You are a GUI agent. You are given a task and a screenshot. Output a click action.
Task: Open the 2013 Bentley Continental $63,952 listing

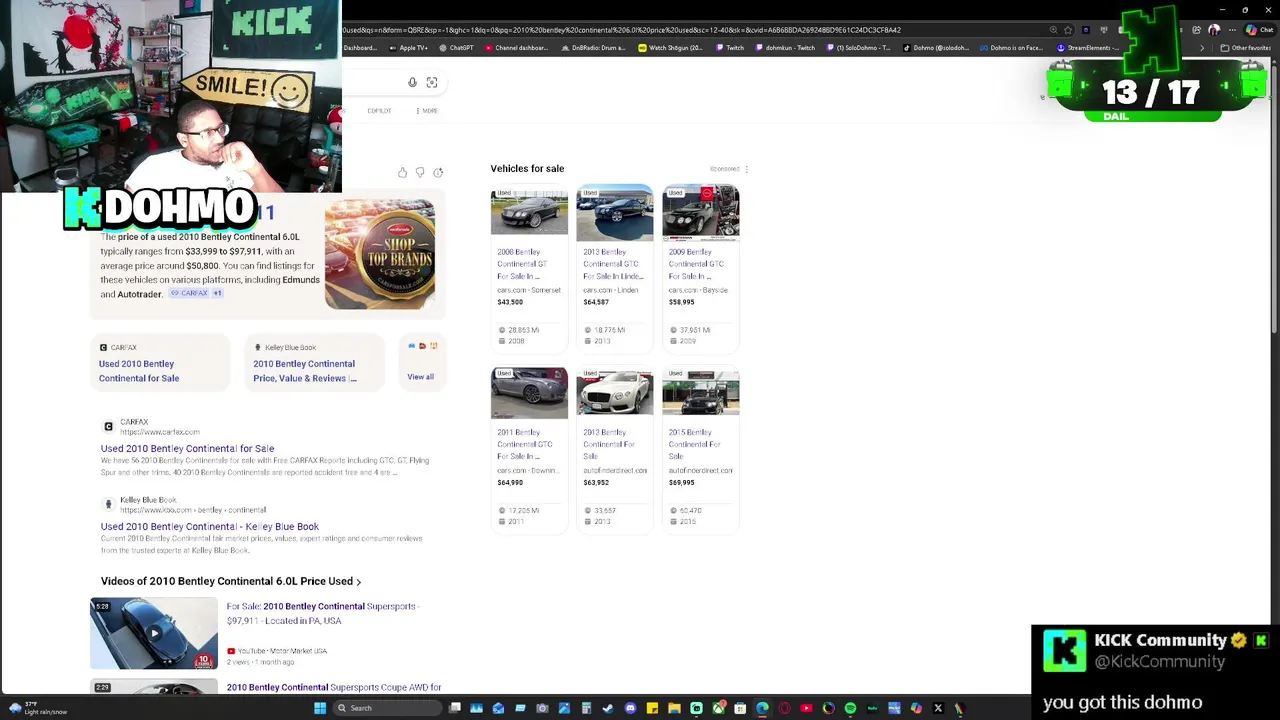pos(614,450)
